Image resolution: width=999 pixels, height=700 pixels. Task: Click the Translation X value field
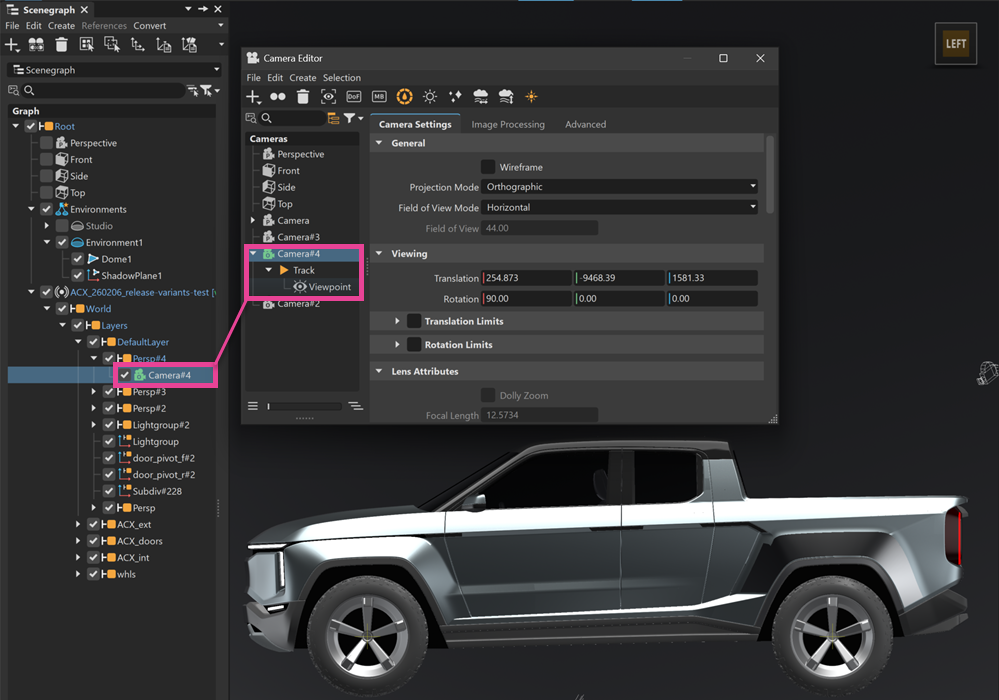pos(526,278)
